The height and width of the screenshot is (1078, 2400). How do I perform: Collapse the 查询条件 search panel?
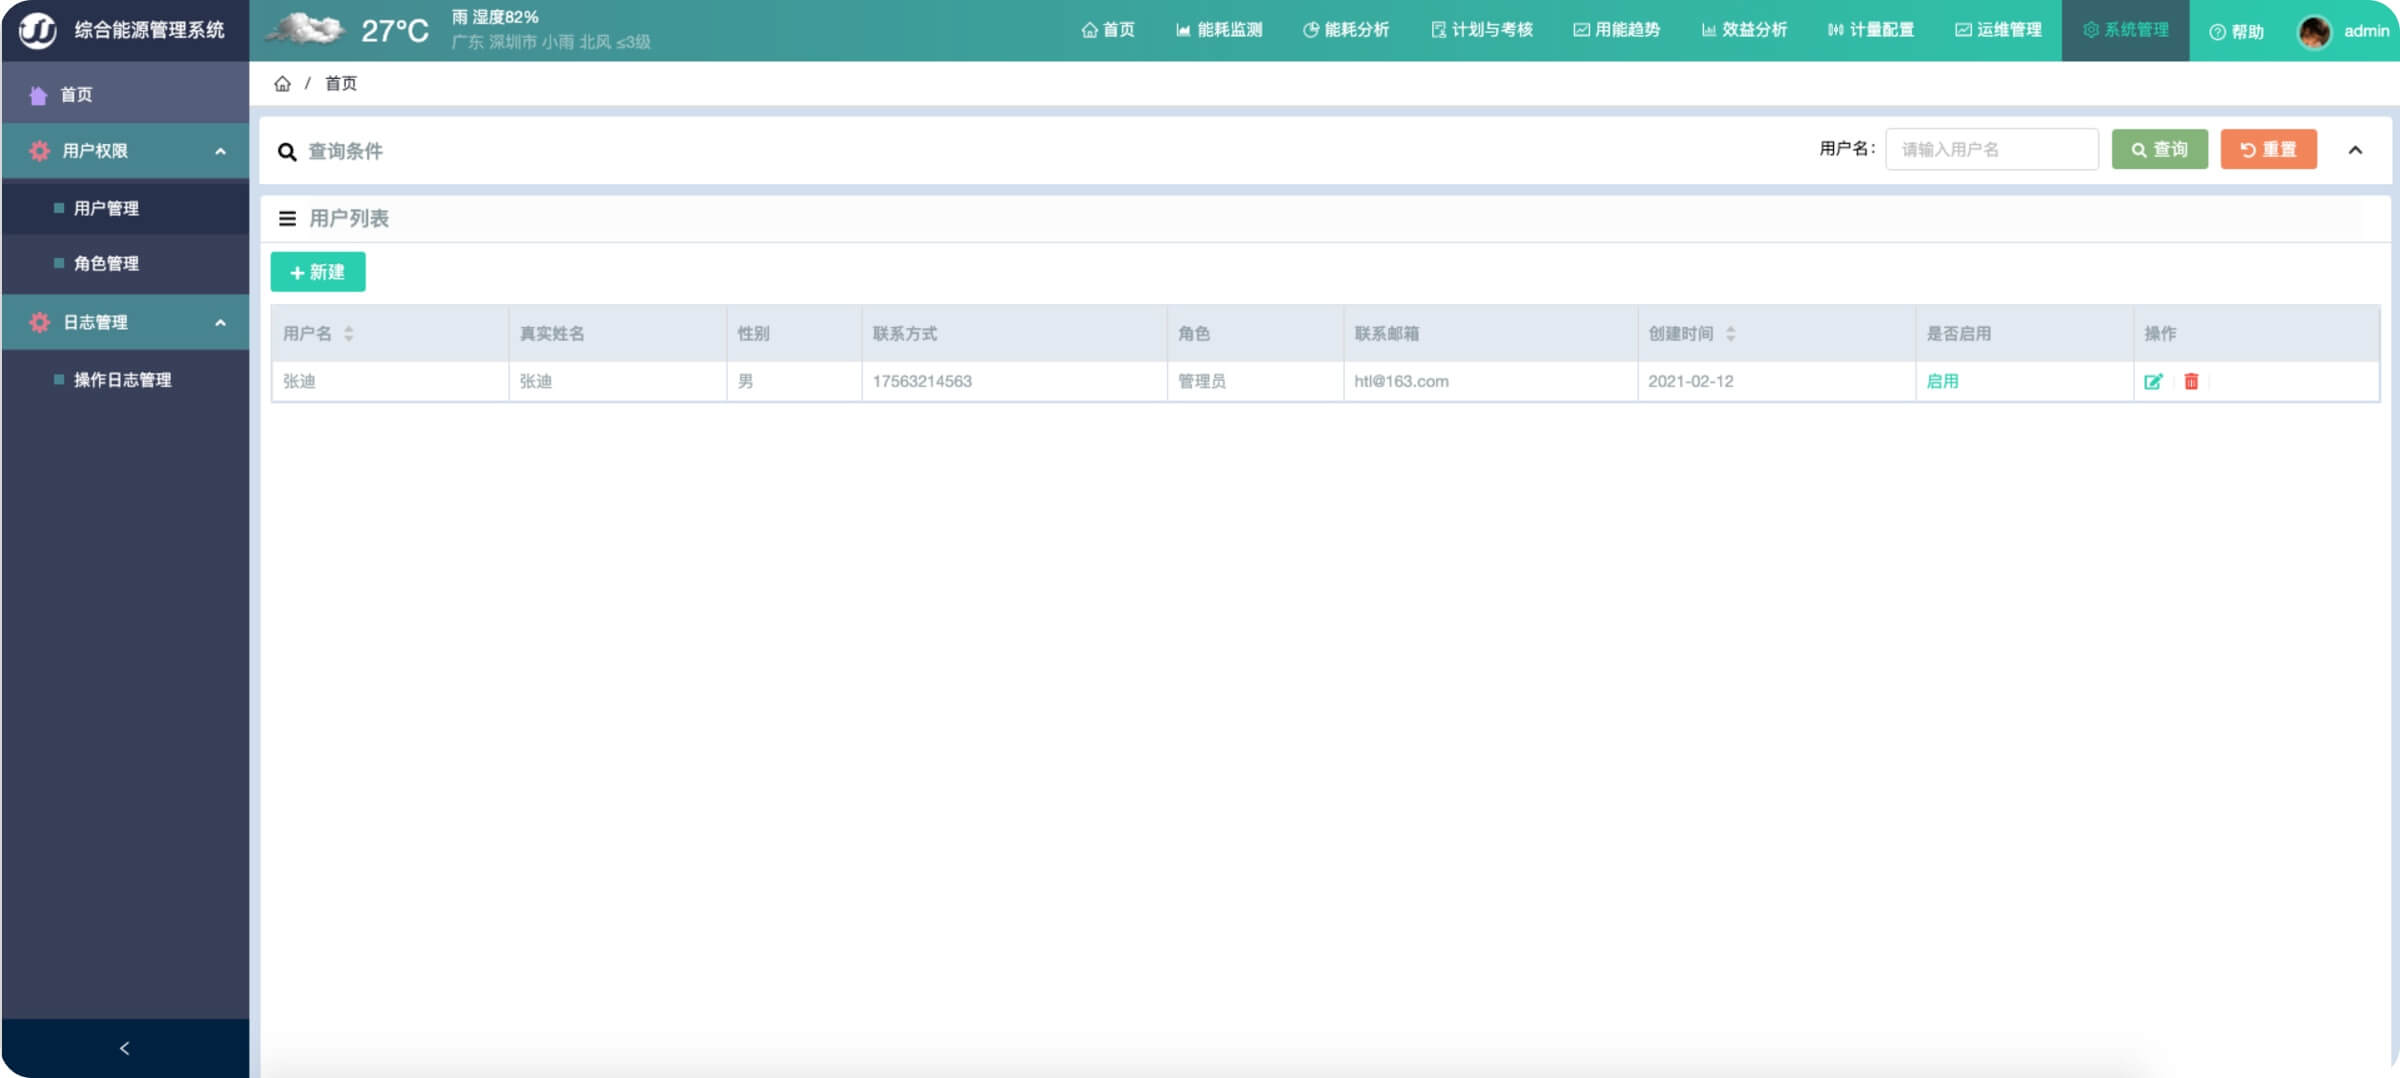2355,150
